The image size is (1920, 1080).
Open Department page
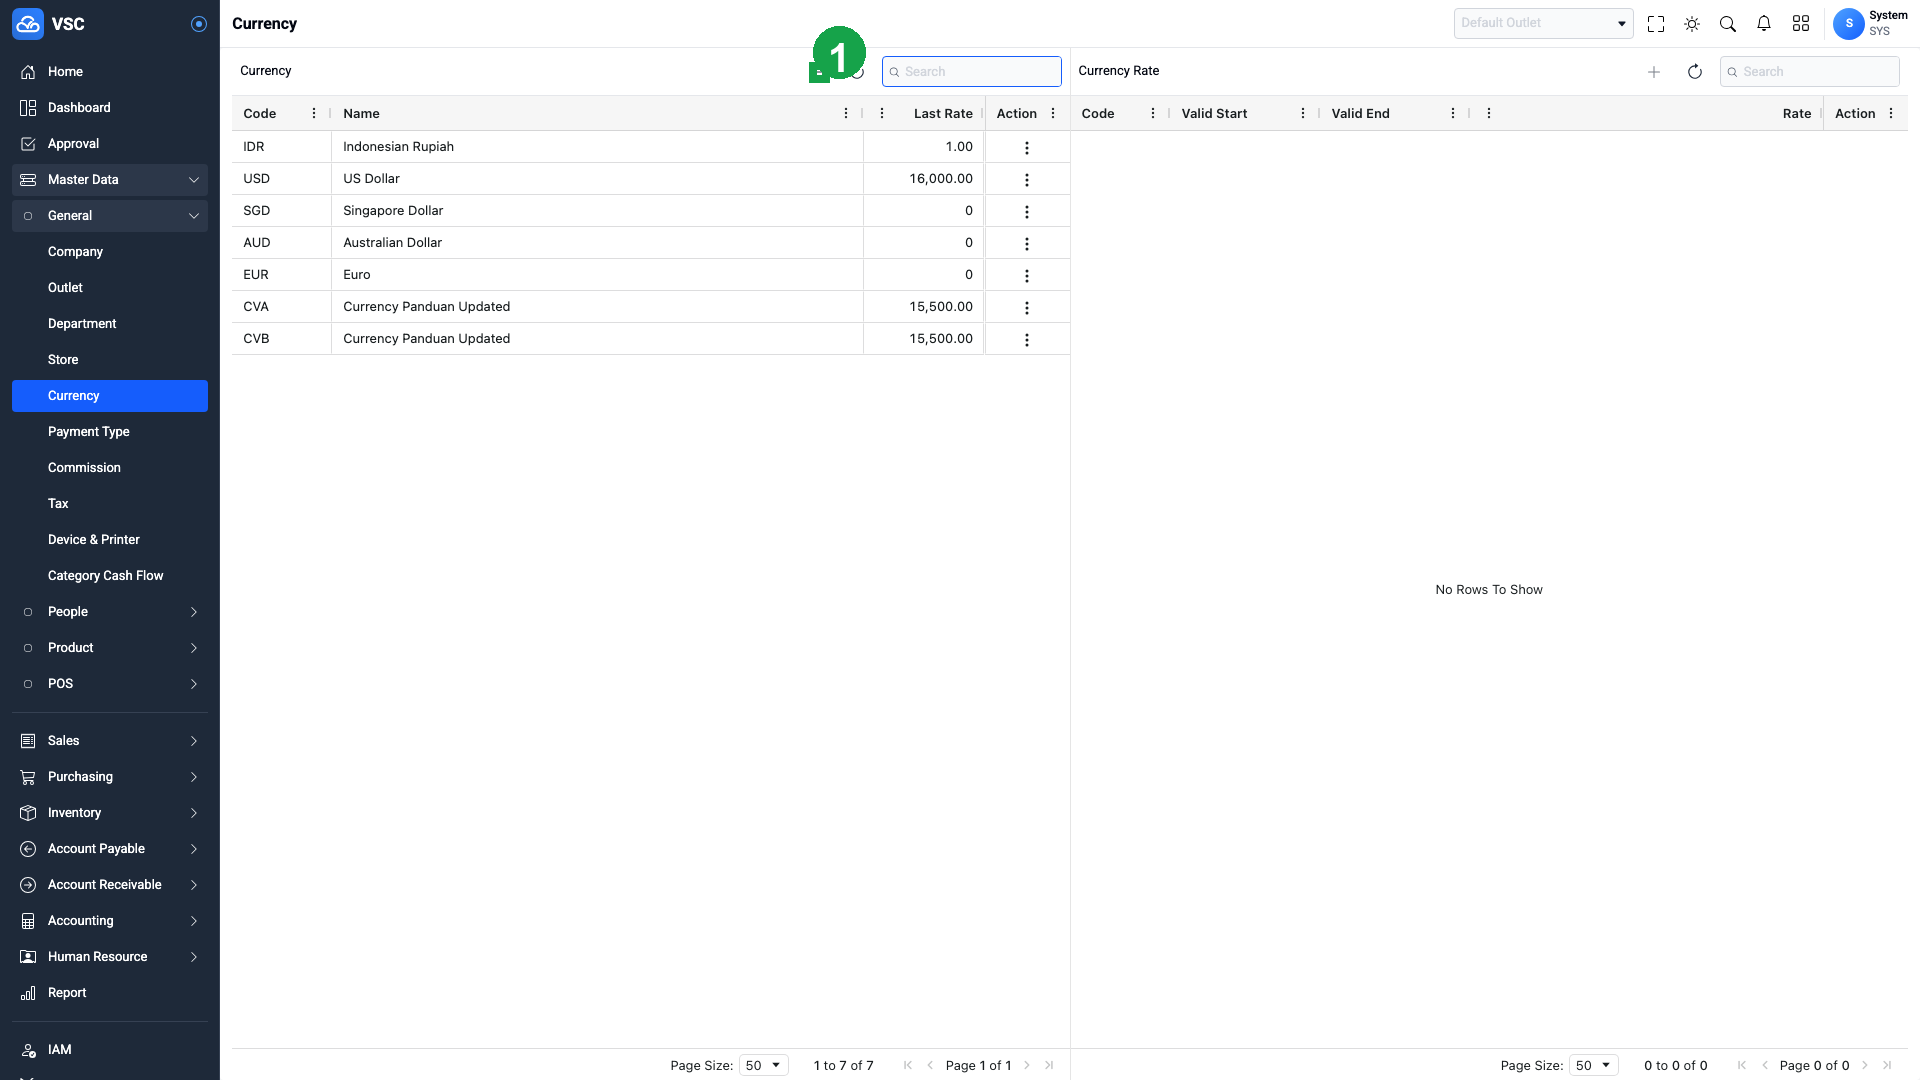pos(110,324)
